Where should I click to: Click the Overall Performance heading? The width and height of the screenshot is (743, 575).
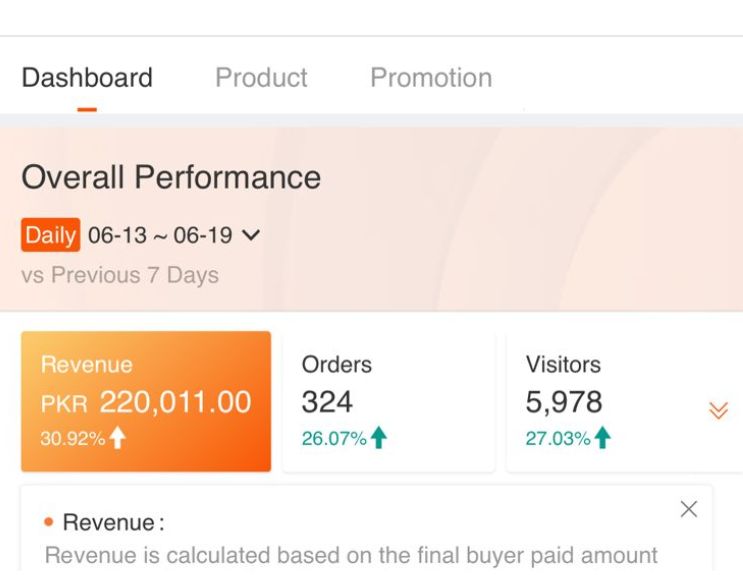(x=171, y=178)
